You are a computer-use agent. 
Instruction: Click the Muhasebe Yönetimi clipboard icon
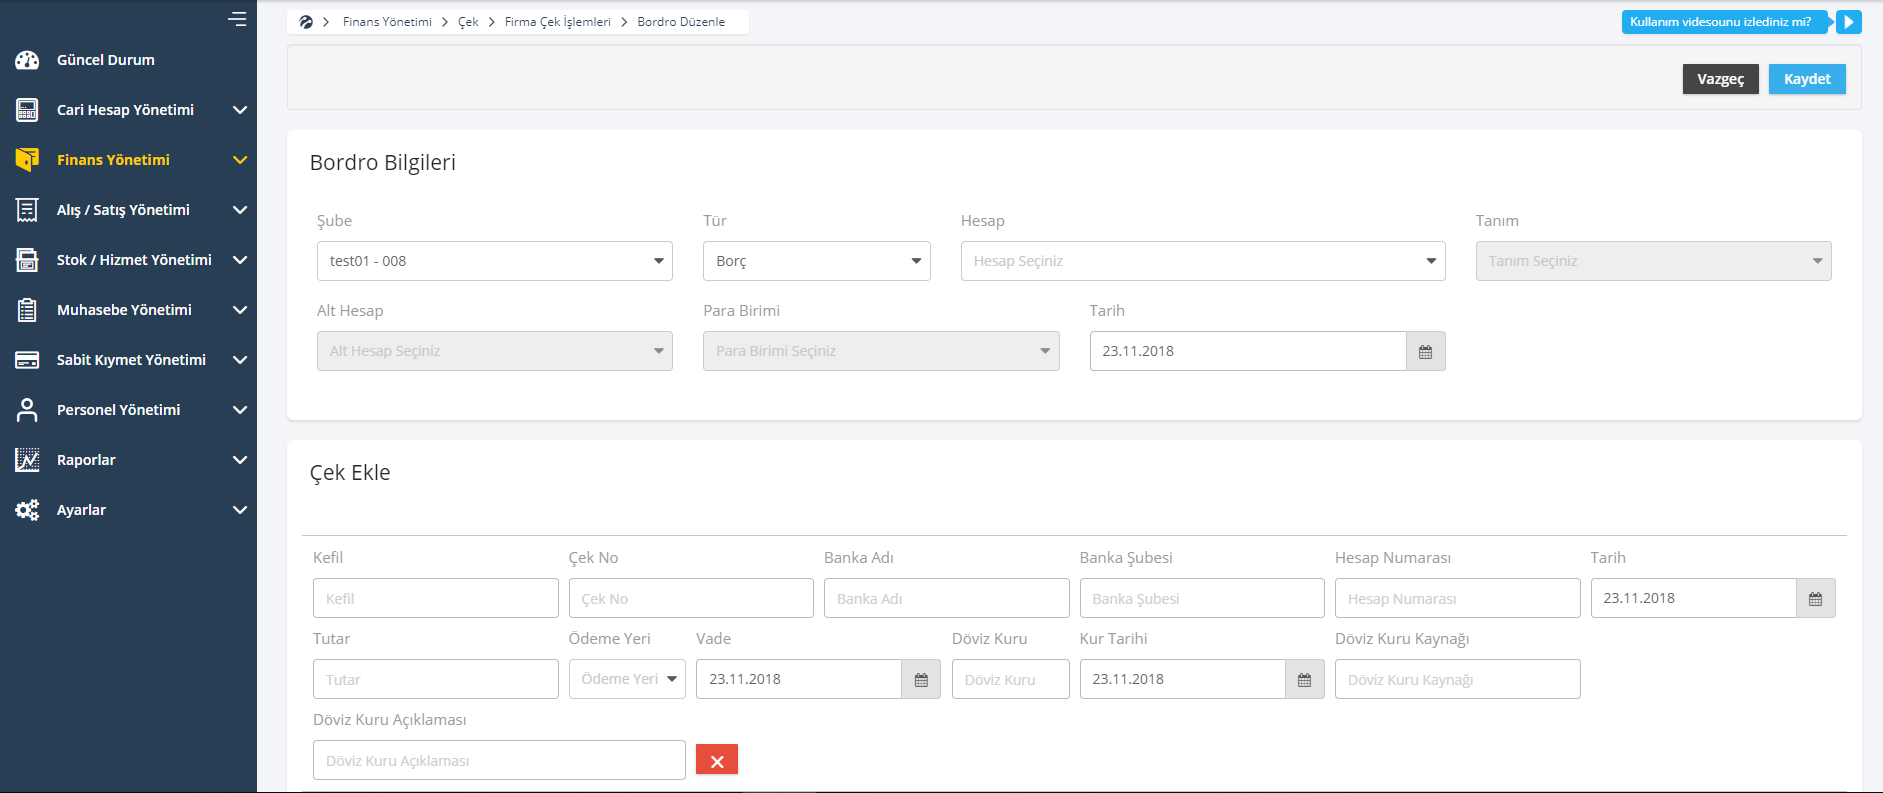point(27,310)
